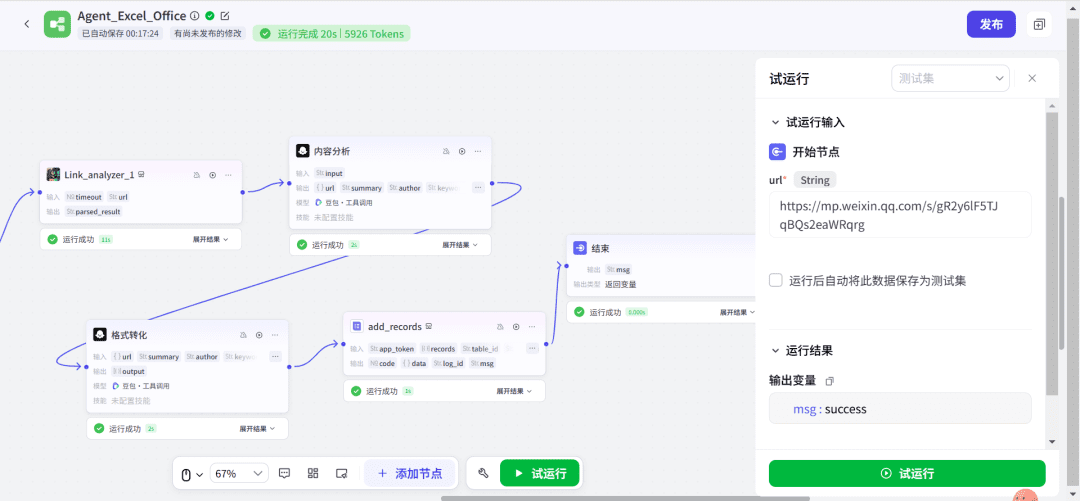Click the window icon right of 发布
Screen dimensions: 1080x501
[x=1039, y=25]
